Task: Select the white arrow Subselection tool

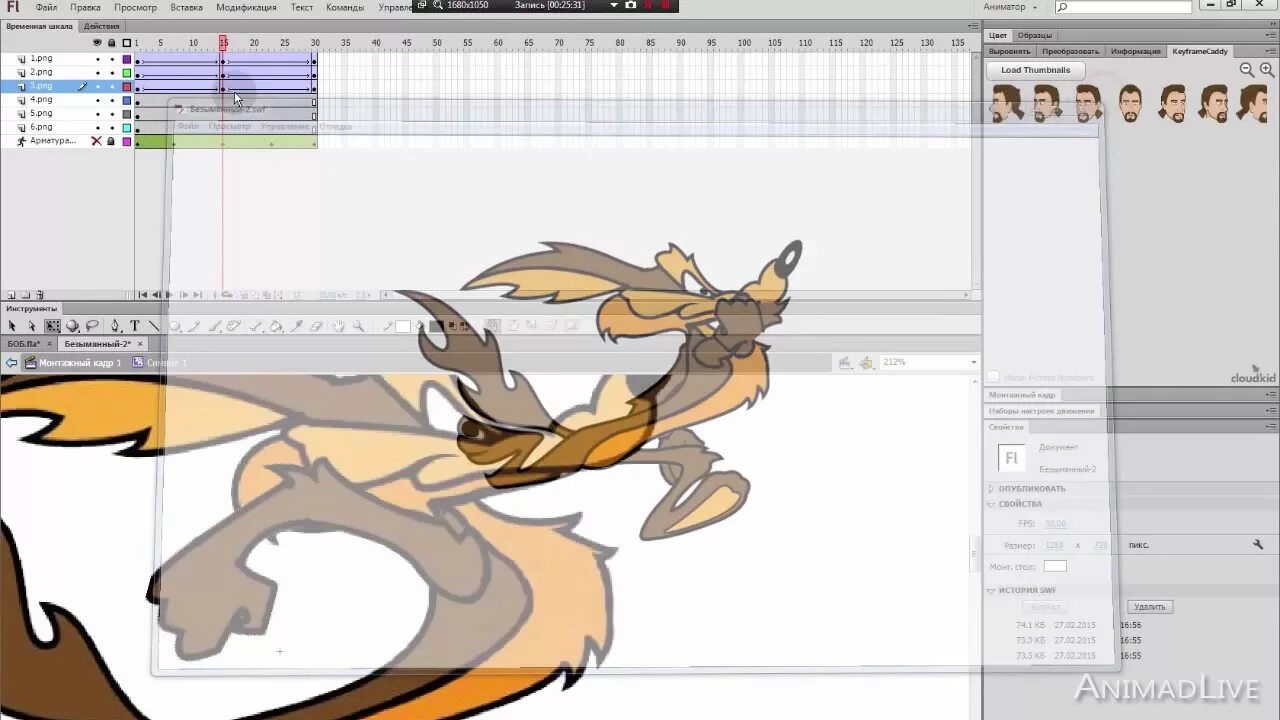Action: 31,326
